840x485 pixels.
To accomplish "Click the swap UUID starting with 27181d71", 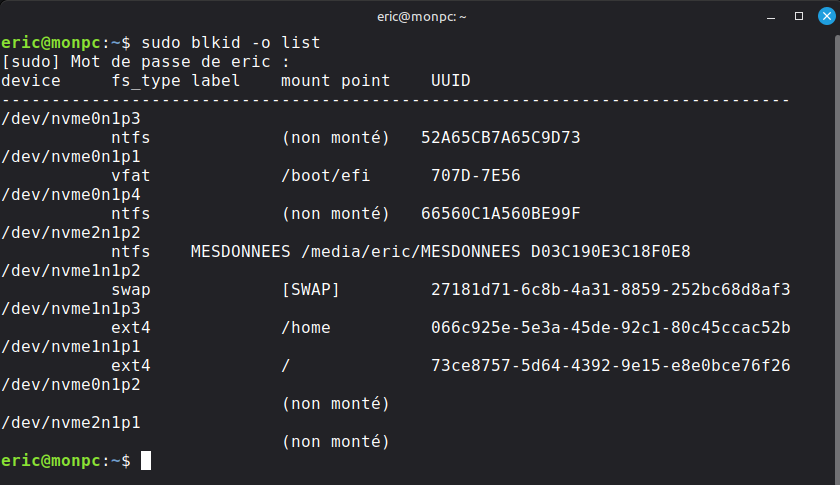I will (x=610, y=289).
